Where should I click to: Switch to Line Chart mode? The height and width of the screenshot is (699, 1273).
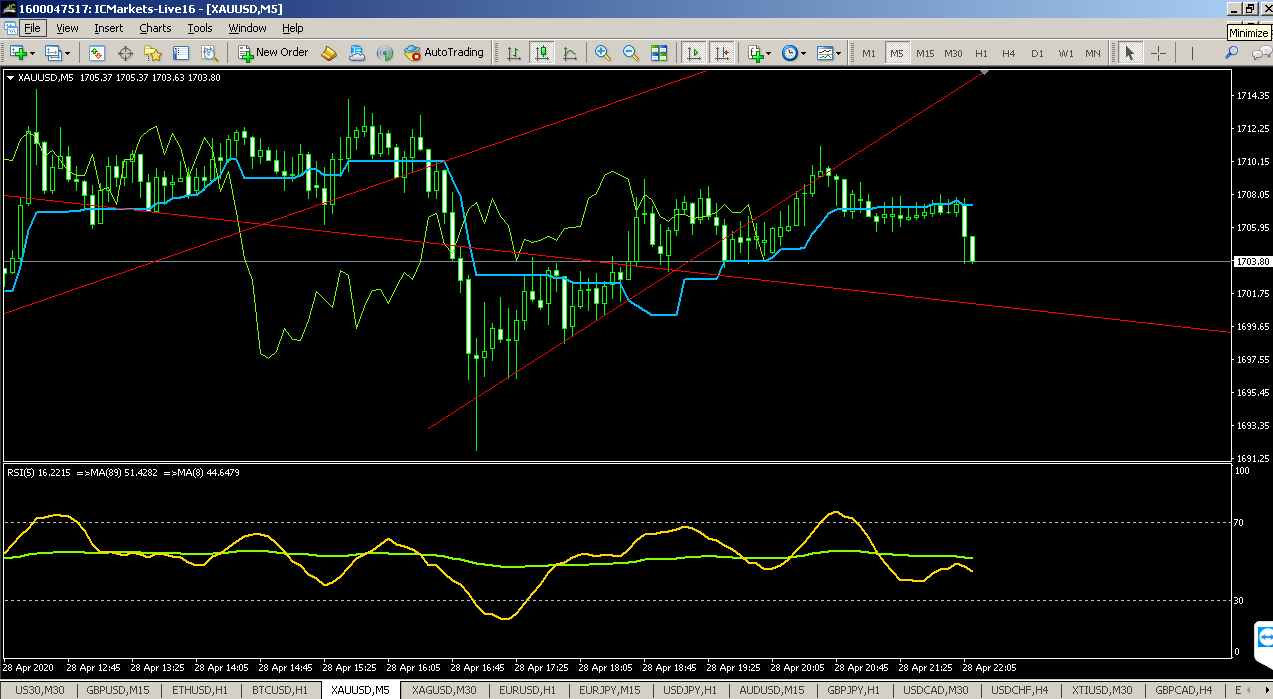point(569,53)
